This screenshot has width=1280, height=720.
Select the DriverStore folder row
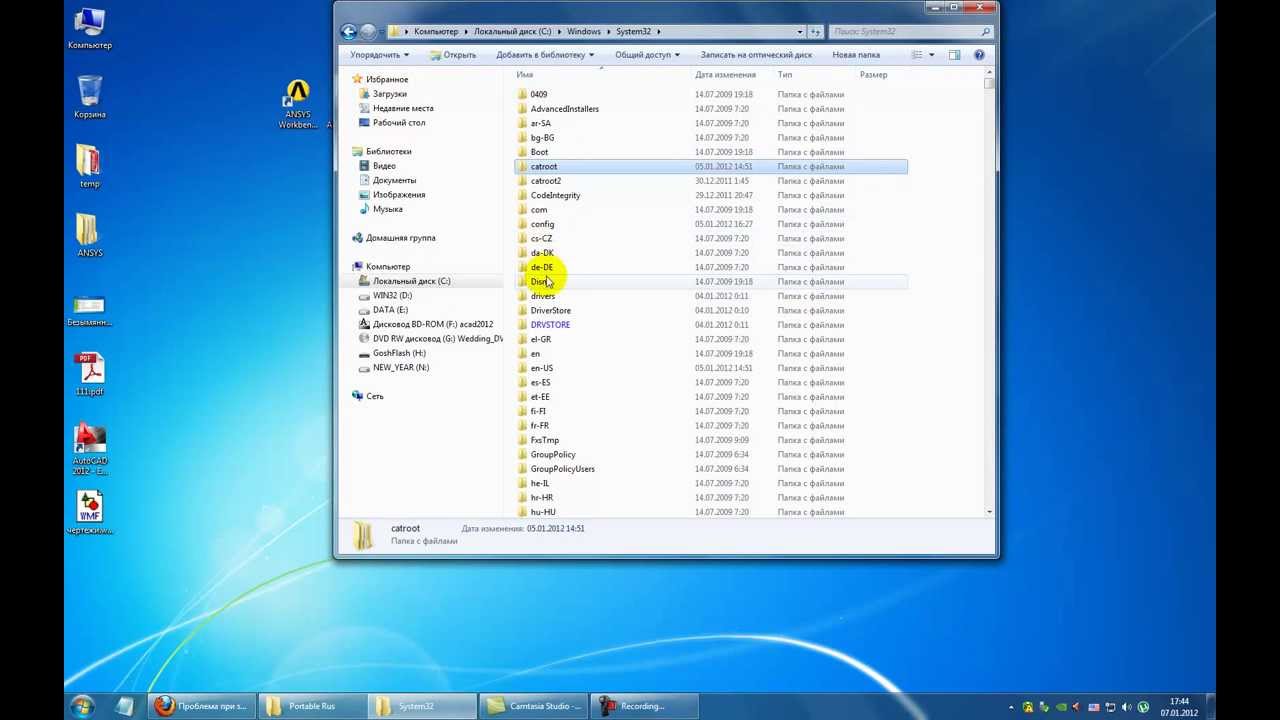[x=711, y=311]
